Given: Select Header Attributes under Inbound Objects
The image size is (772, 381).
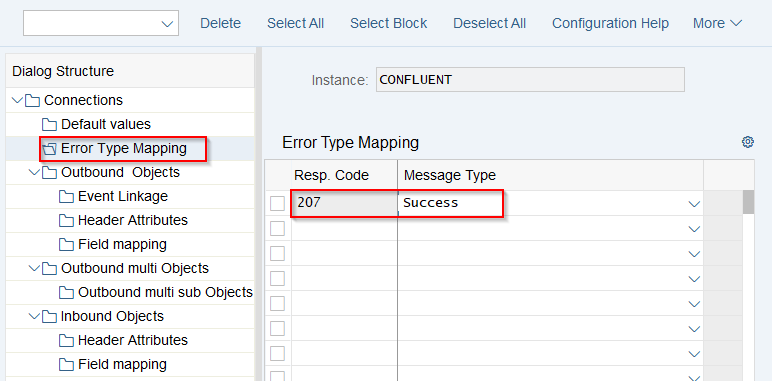Looking at the screenshot, I should point(132,340).
